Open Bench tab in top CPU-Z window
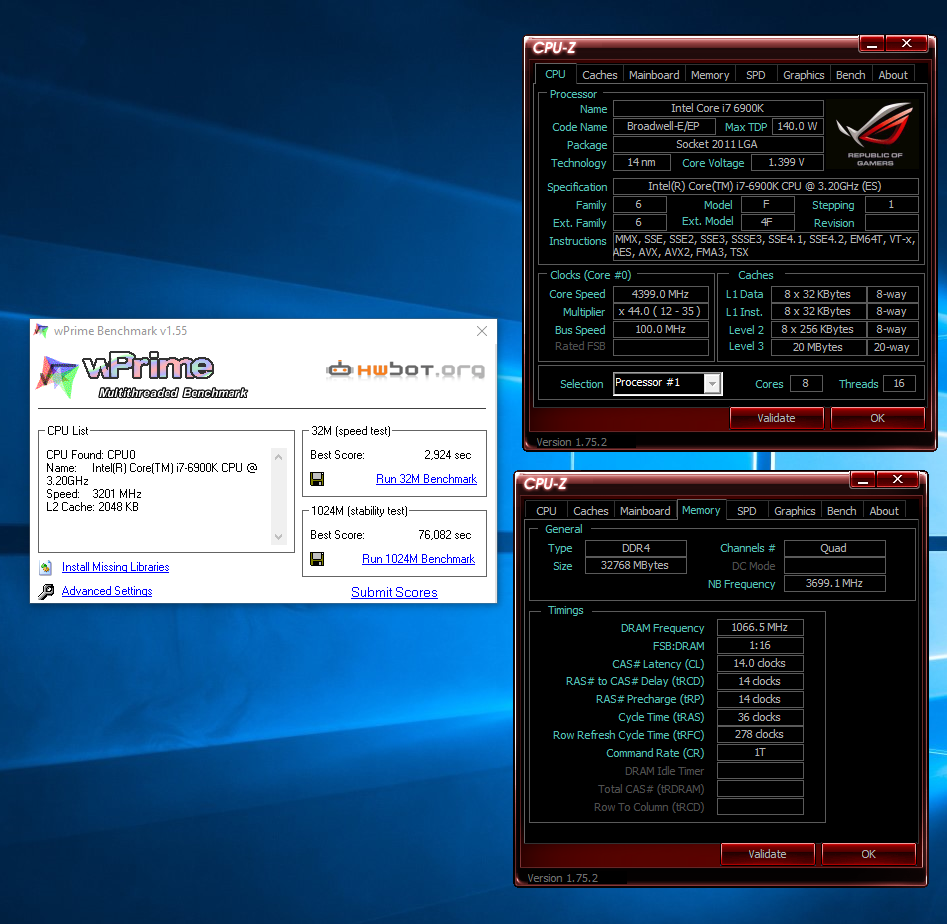Viewport: 947px width, 924px height. click(x=850, y=75)
